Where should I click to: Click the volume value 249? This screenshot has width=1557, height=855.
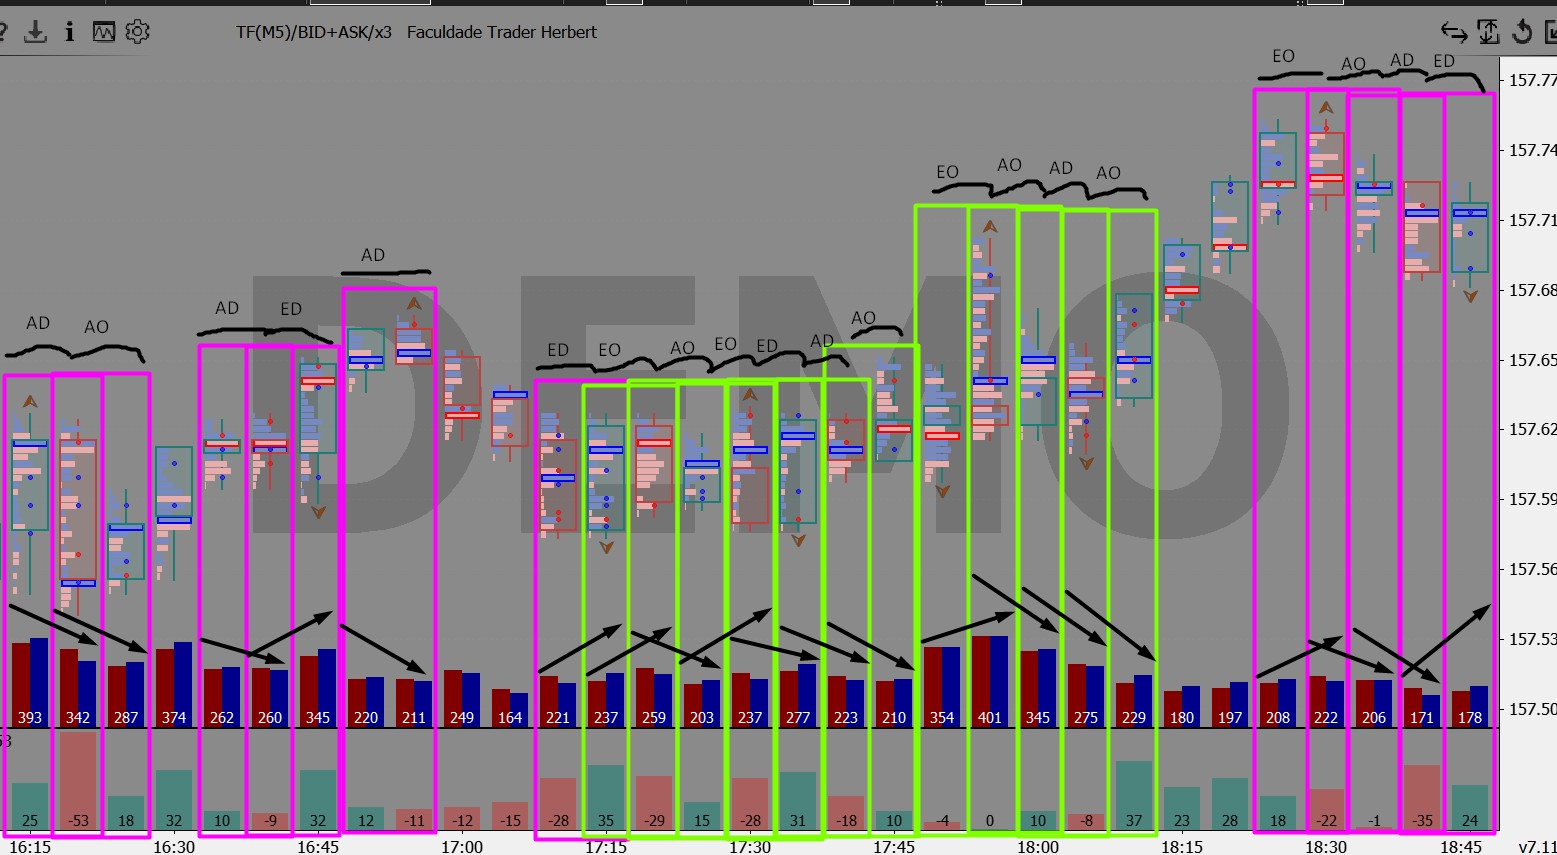point(462,718)
